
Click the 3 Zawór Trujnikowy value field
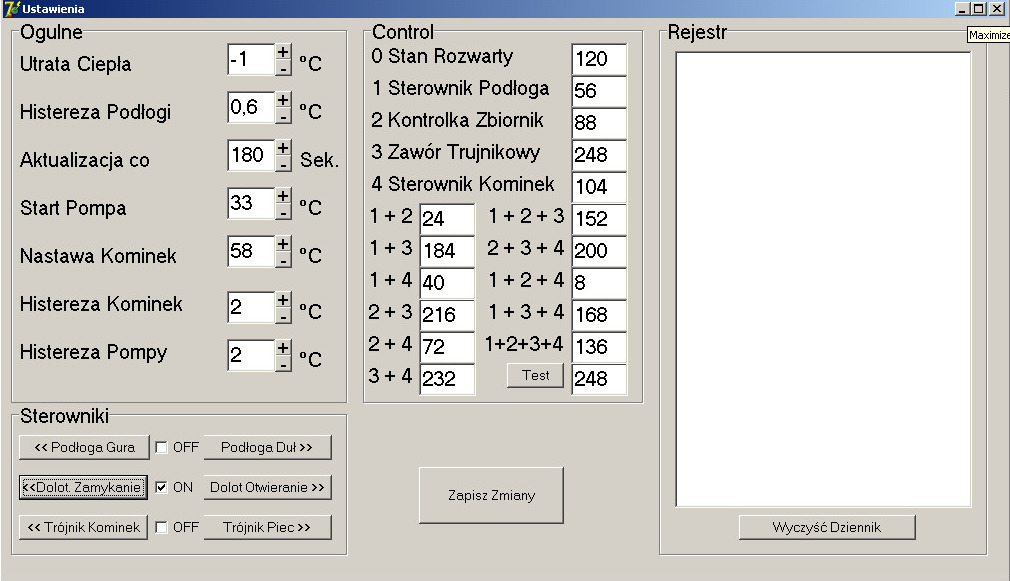(x=598, y=155)
